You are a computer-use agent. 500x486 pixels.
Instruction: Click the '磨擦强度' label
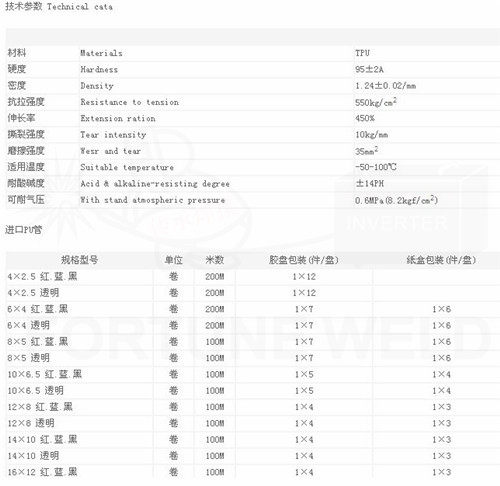tap(26, 151)
